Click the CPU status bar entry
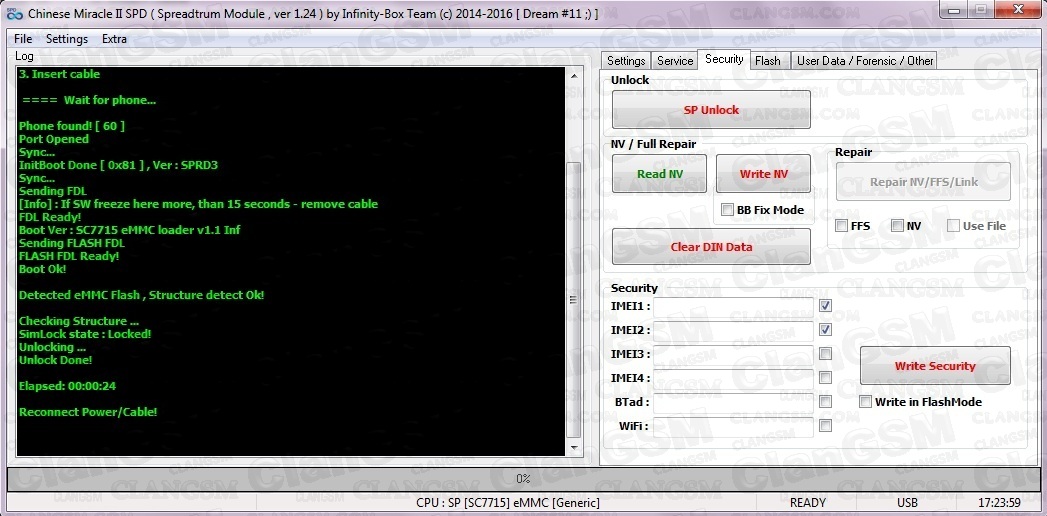 point(507,503)
